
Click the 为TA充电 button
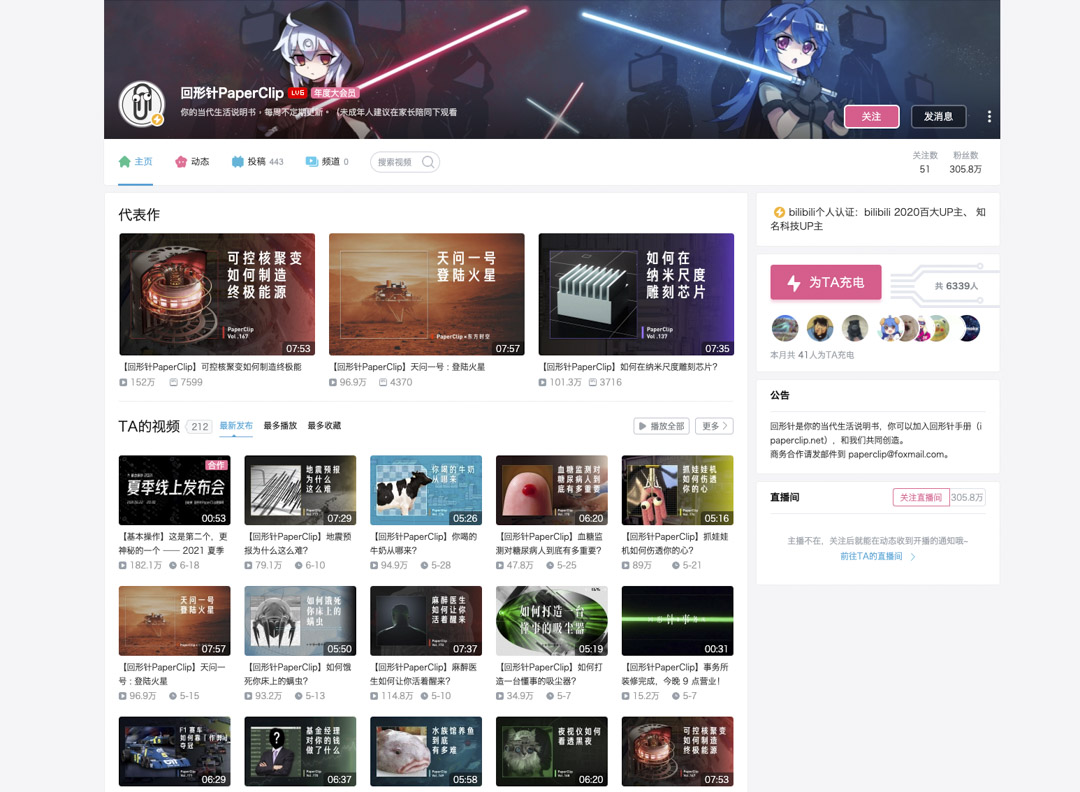point(826,282)
